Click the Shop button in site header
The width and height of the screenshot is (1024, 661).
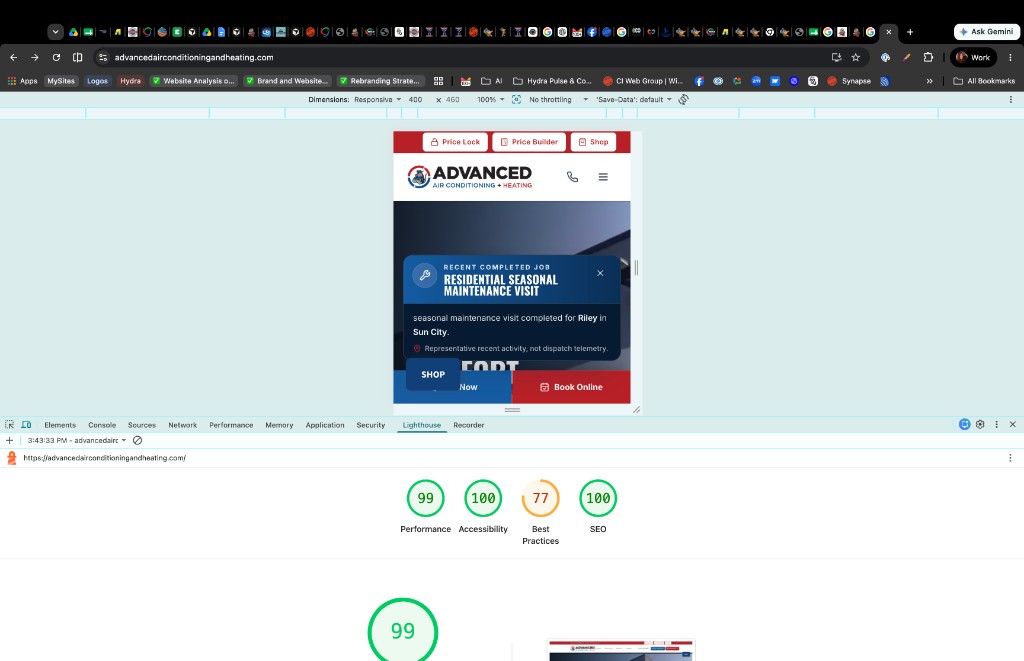pos(593,142)
